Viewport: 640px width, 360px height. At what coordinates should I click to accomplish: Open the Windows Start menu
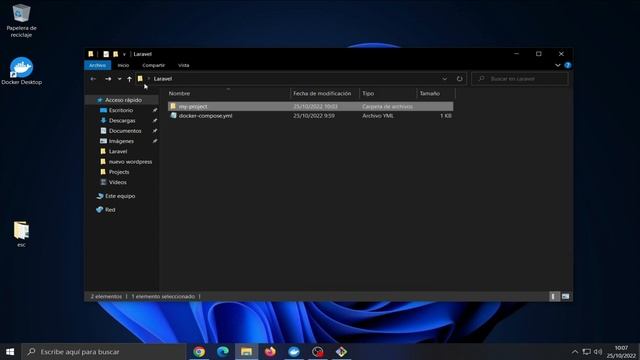tap(10, 351)
